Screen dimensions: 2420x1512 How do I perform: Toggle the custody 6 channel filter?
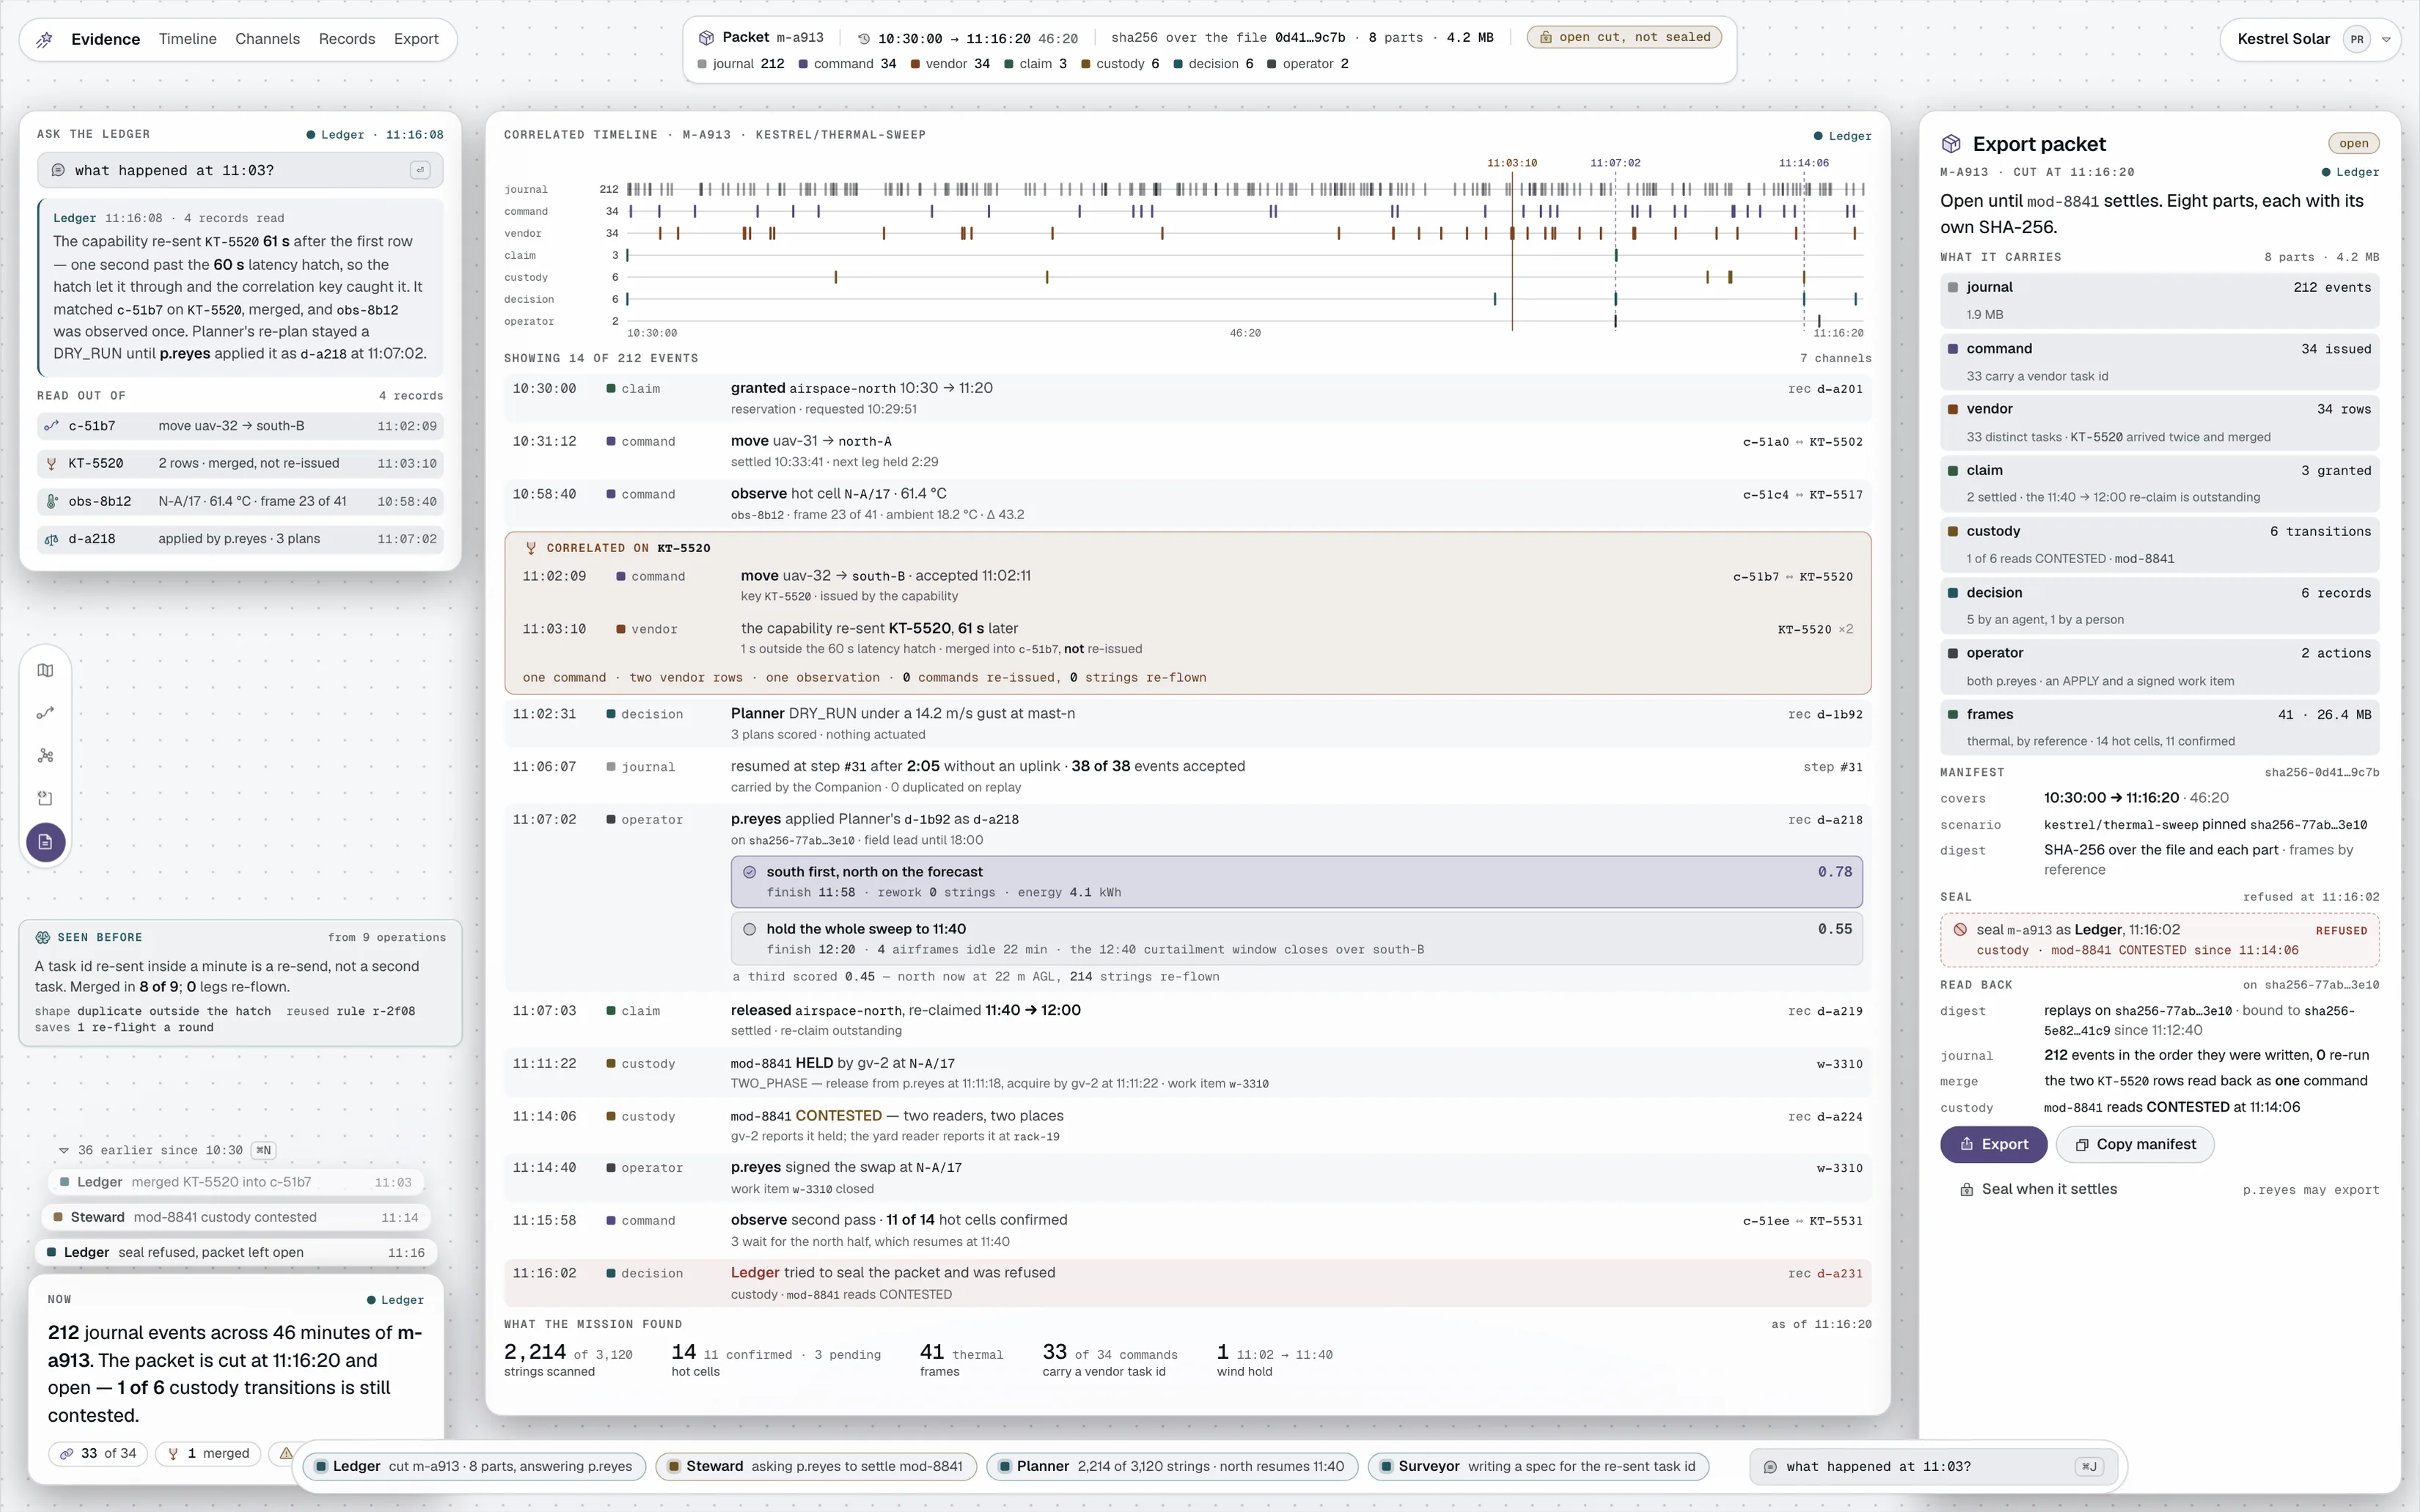point(1120,64)
